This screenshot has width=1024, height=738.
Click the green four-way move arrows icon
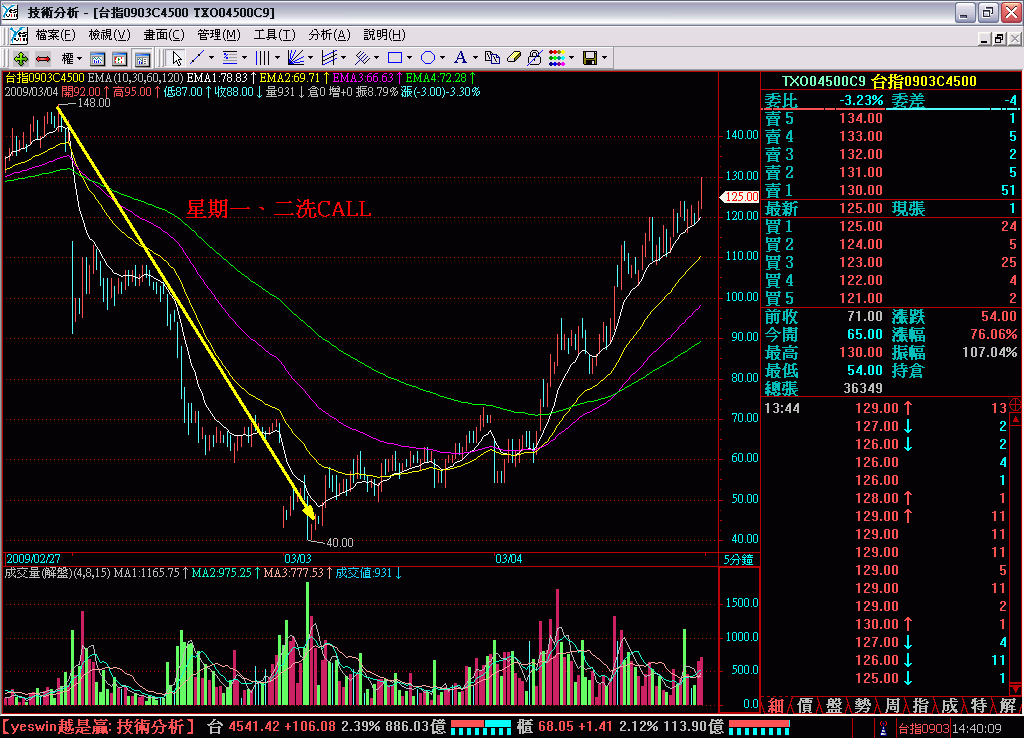pos(20,59)
